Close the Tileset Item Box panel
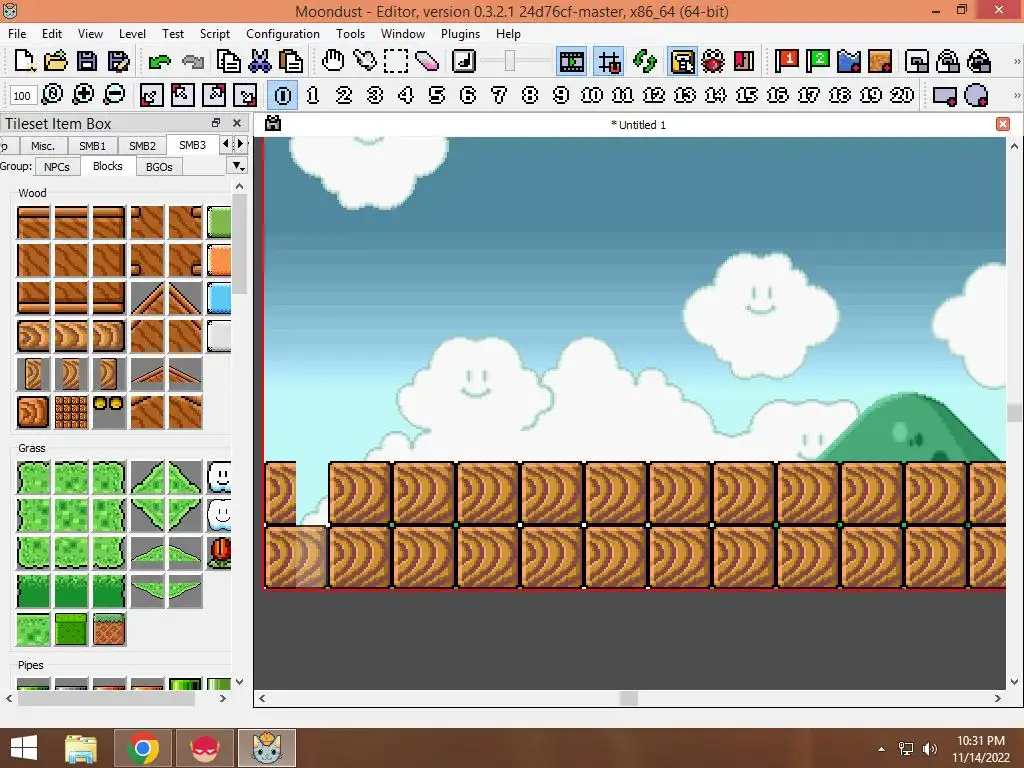1024x768 pixels. [x=237, y=123]
